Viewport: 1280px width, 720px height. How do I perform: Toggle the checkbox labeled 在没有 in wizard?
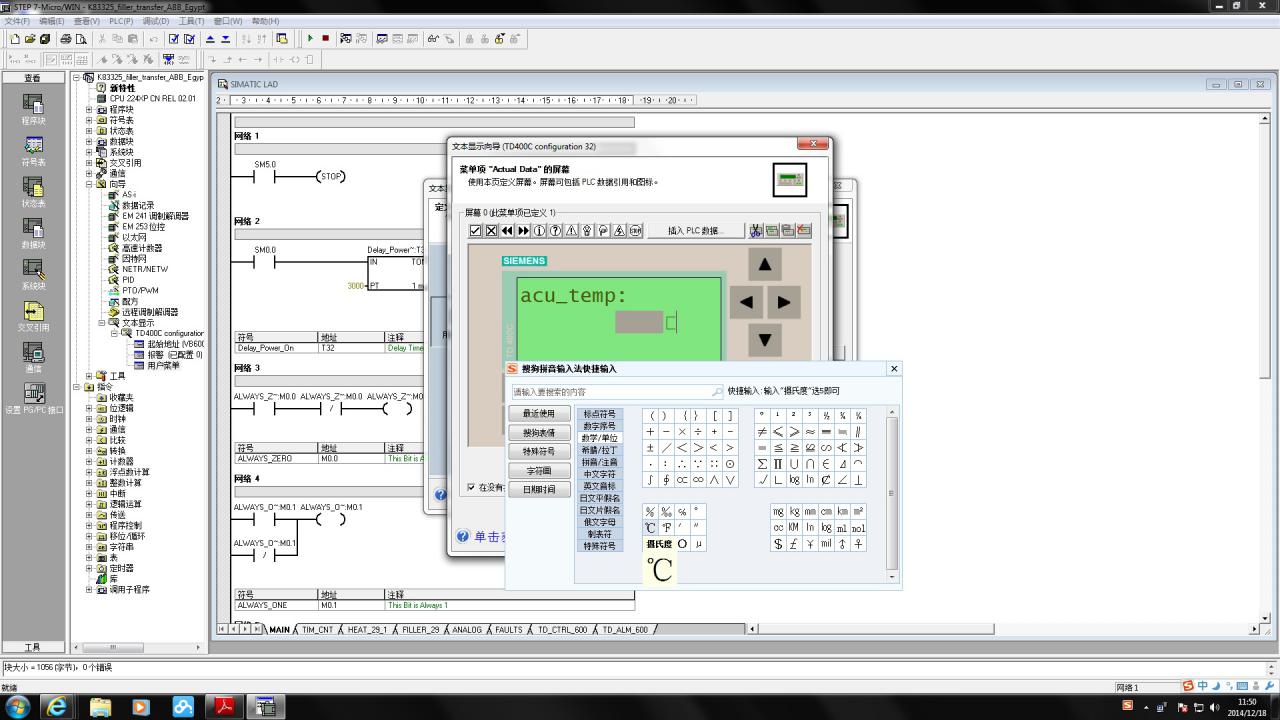tap(471, 488)
